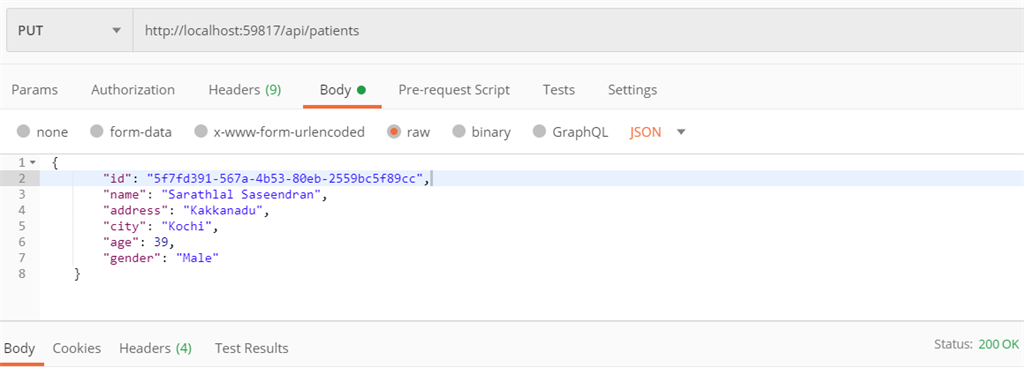Open the response Body tab

coord(20,348)
